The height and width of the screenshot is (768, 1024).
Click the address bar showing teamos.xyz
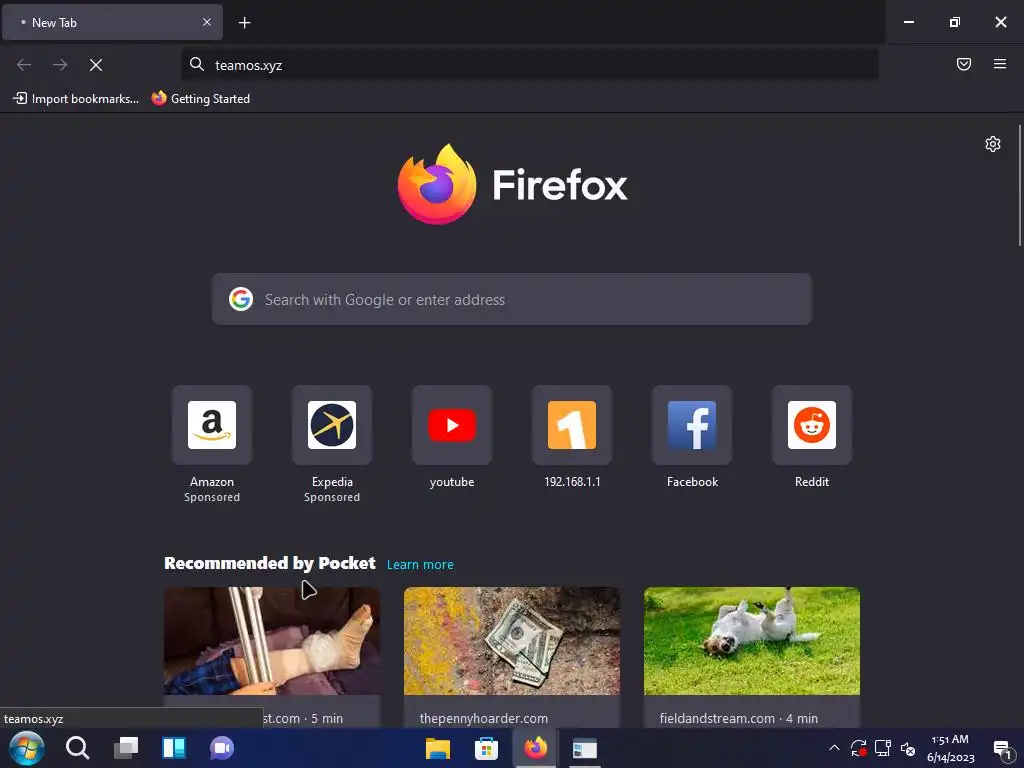[530, 65]
